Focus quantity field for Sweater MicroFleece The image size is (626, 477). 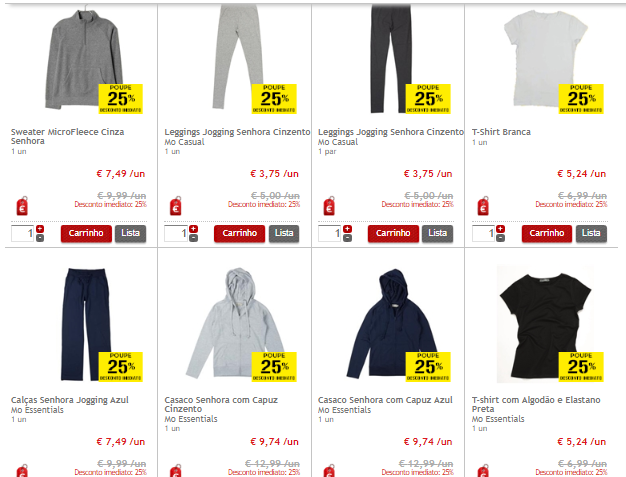point(23,234)
